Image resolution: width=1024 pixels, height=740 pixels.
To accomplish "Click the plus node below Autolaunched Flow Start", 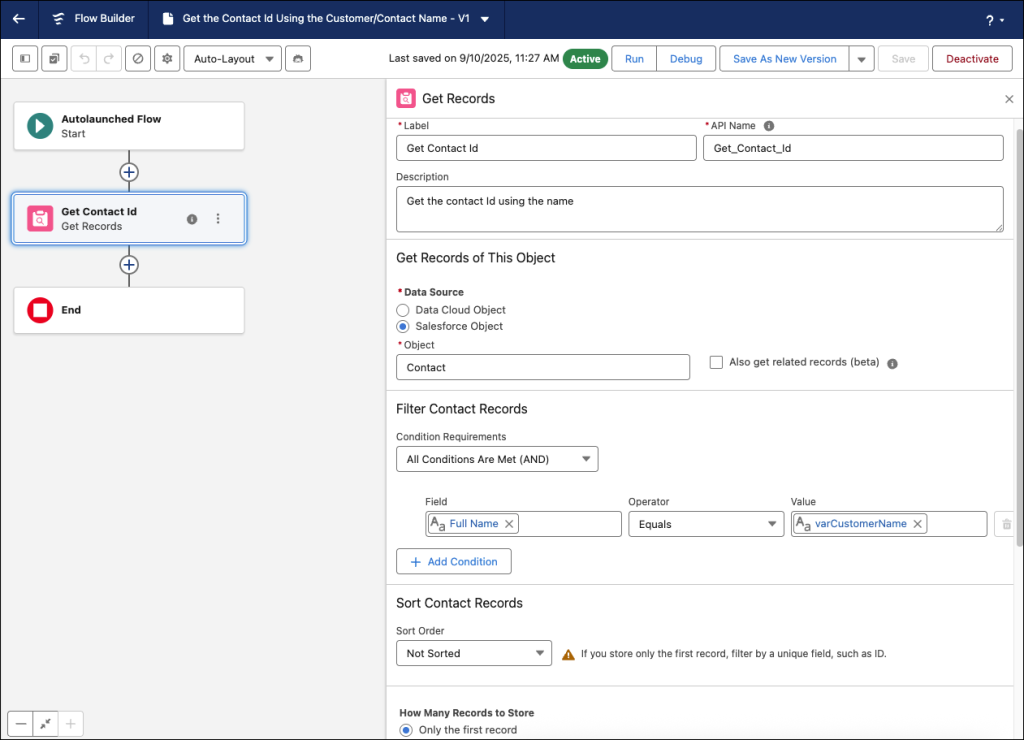I will (128, 171).
